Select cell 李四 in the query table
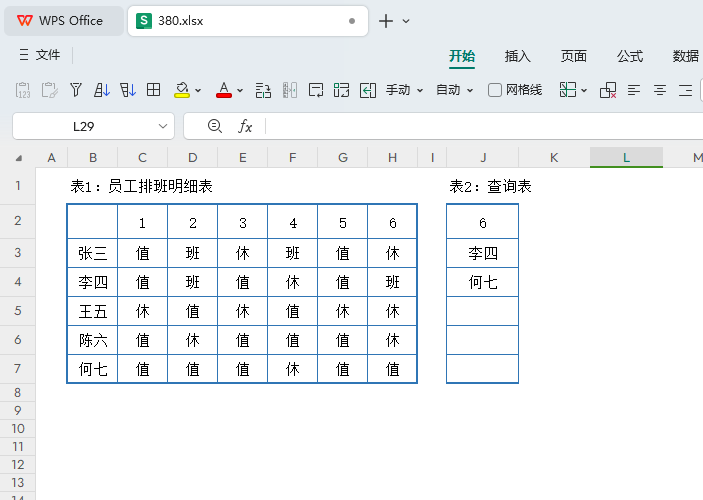This screenshot has height=500, width=703. (x=482, y=253)
